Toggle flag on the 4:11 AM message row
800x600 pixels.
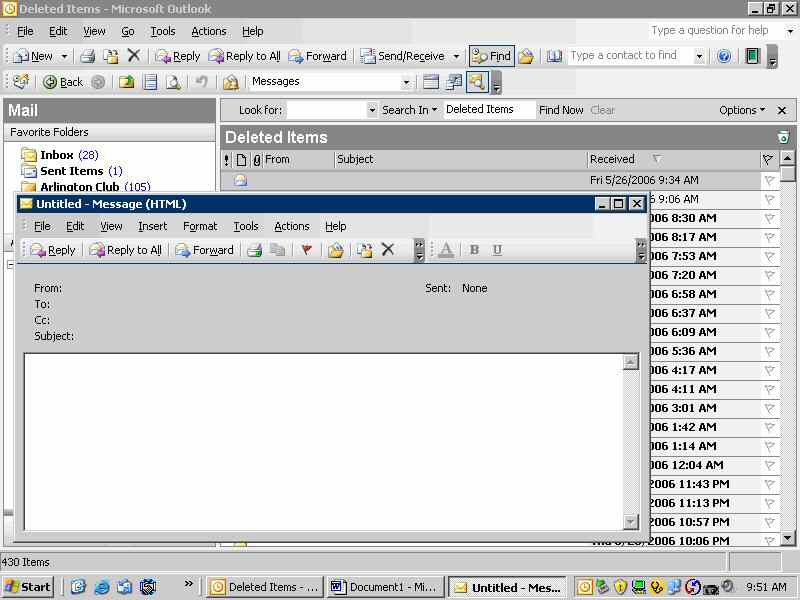pyautogui.click(x=769, y=389)
